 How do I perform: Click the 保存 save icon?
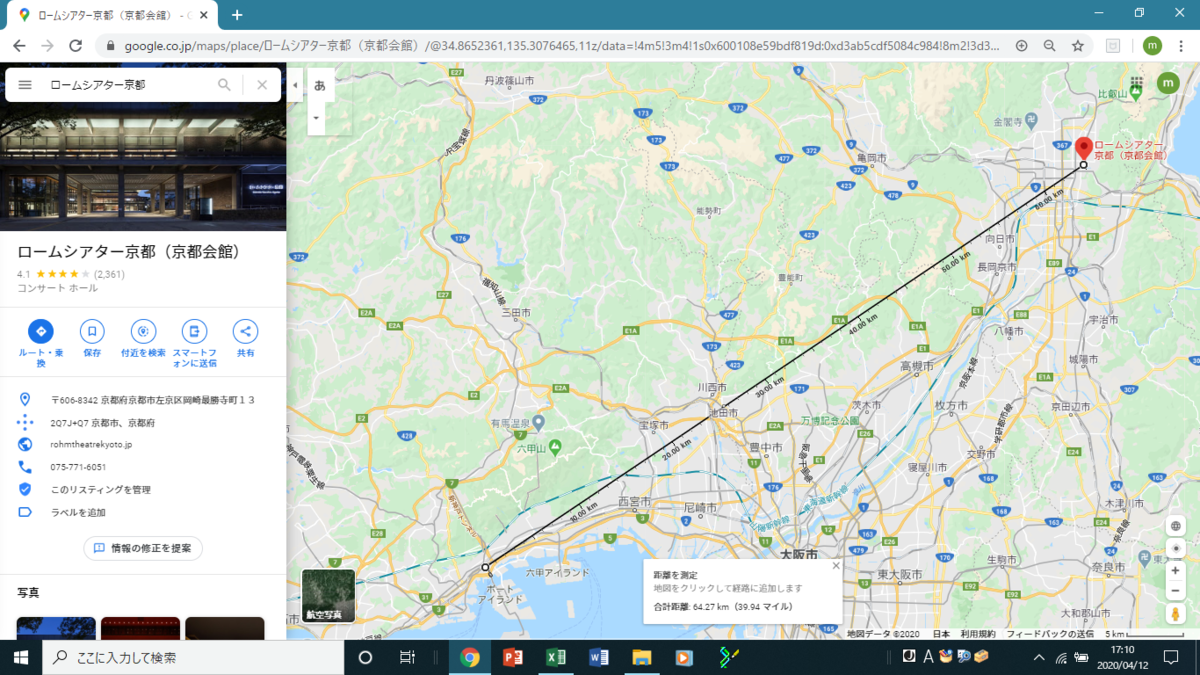point(92,331)
